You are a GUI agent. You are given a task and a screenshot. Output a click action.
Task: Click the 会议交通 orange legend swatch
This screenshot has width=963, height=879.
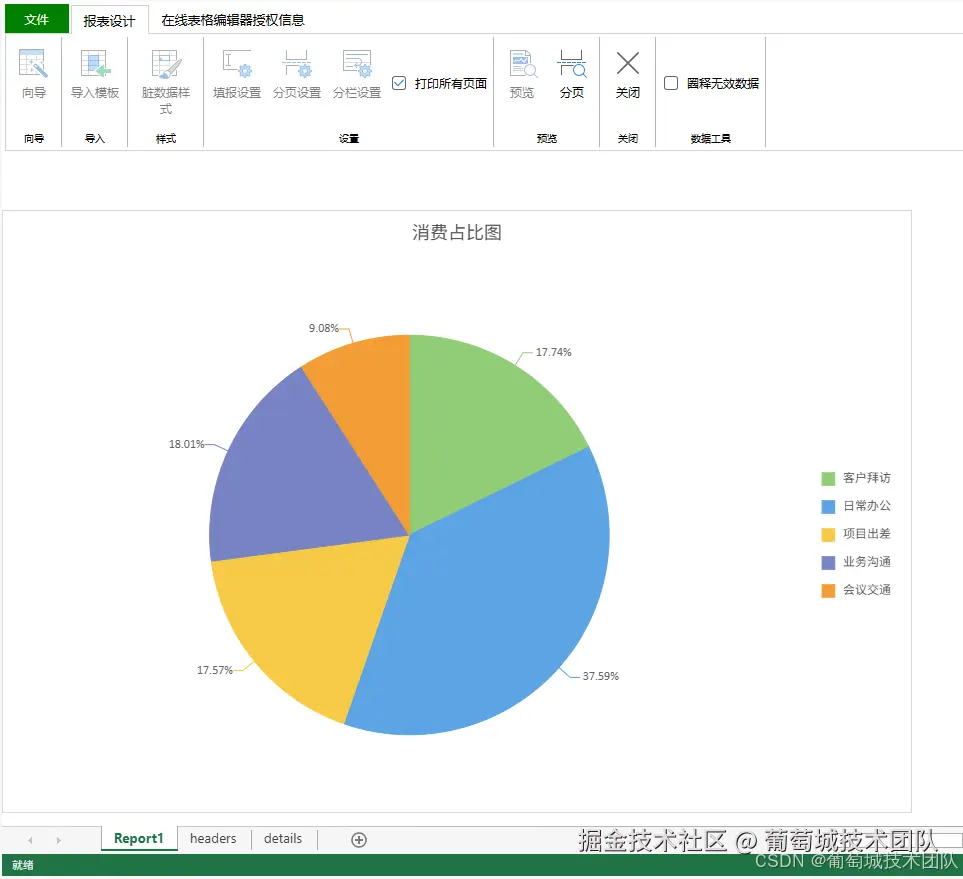click(828, 590)
